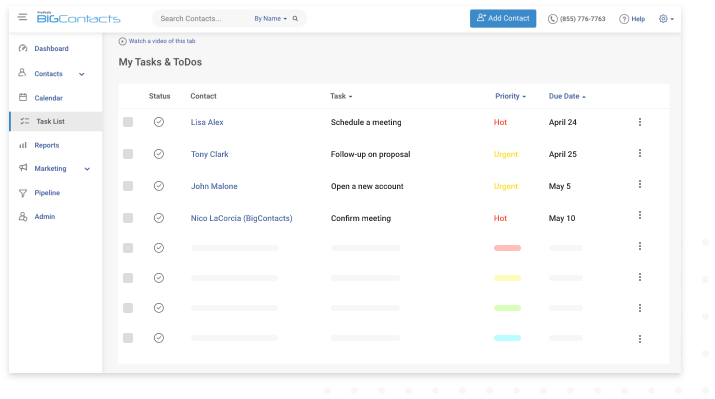Open three-dot menu for Lisa Alex task
Viewport: 715px width, 399px height.
[x=640, y=122]
